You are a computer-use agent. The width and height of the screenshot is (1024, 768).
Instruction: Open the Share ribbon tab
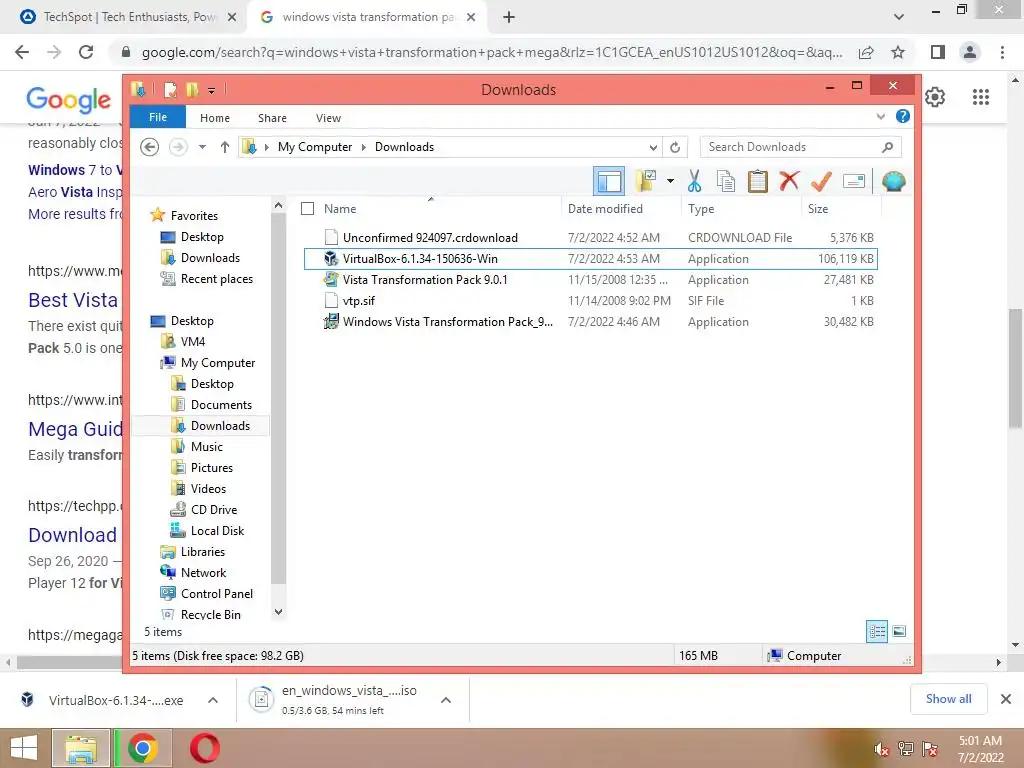tap(272, 118)
